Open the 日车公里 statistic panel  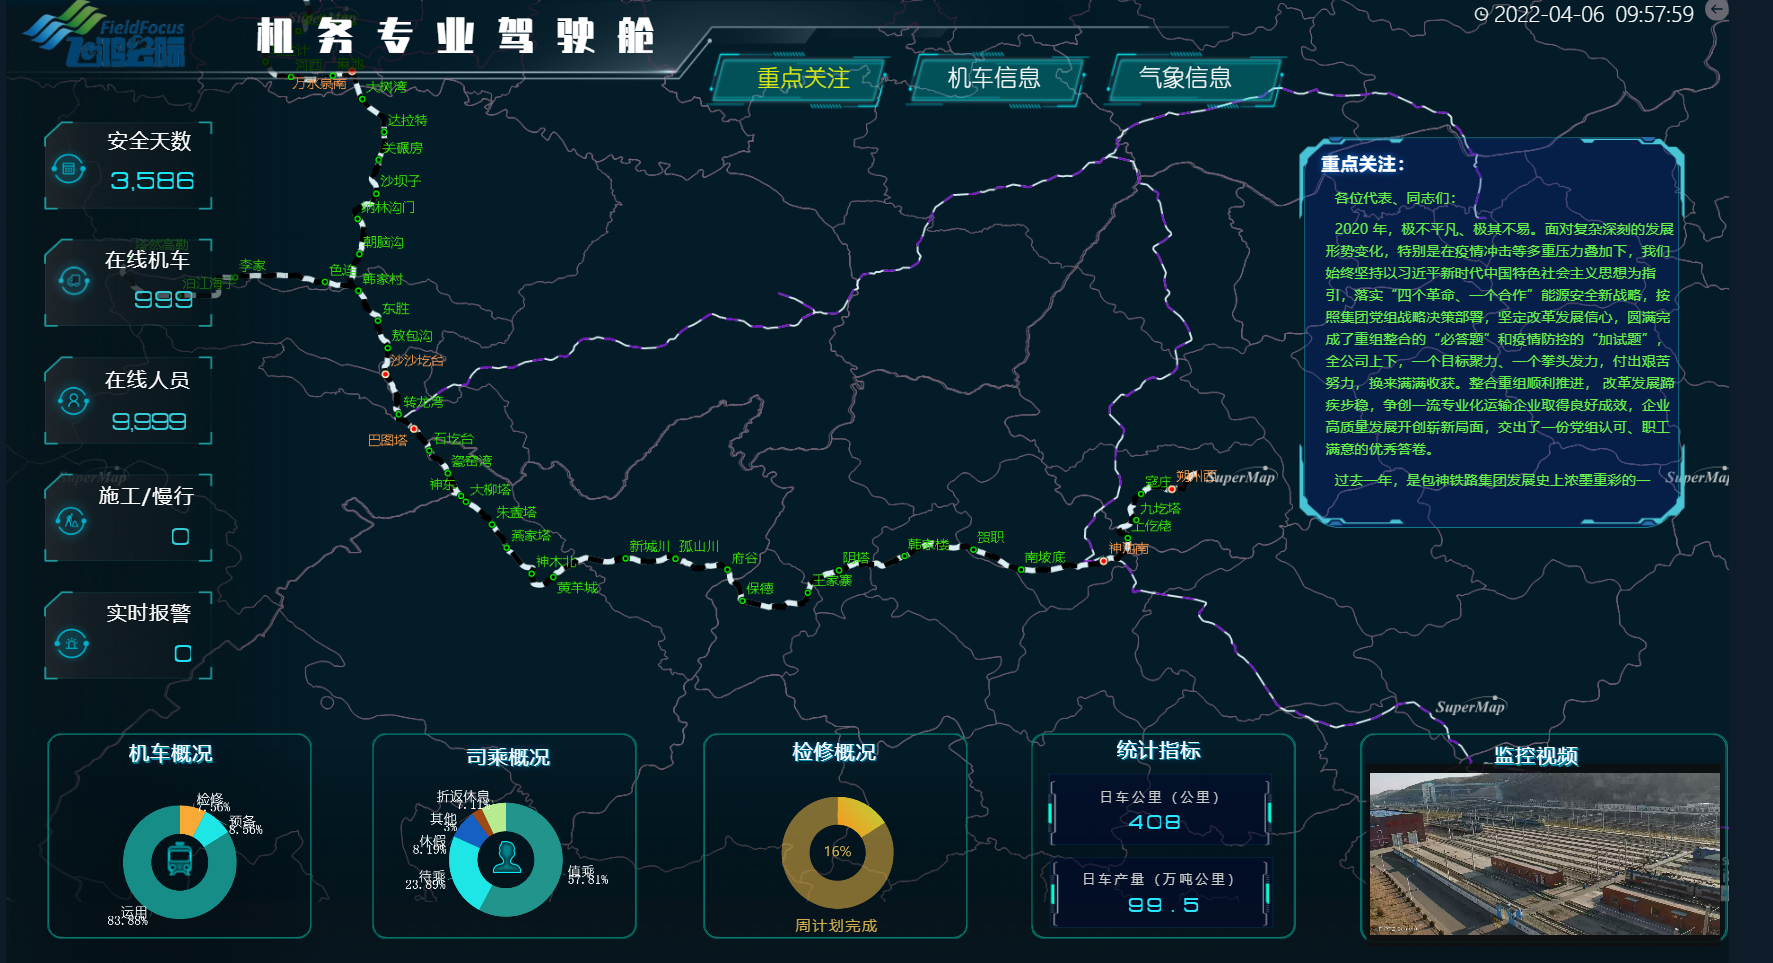coord(1160,808)
